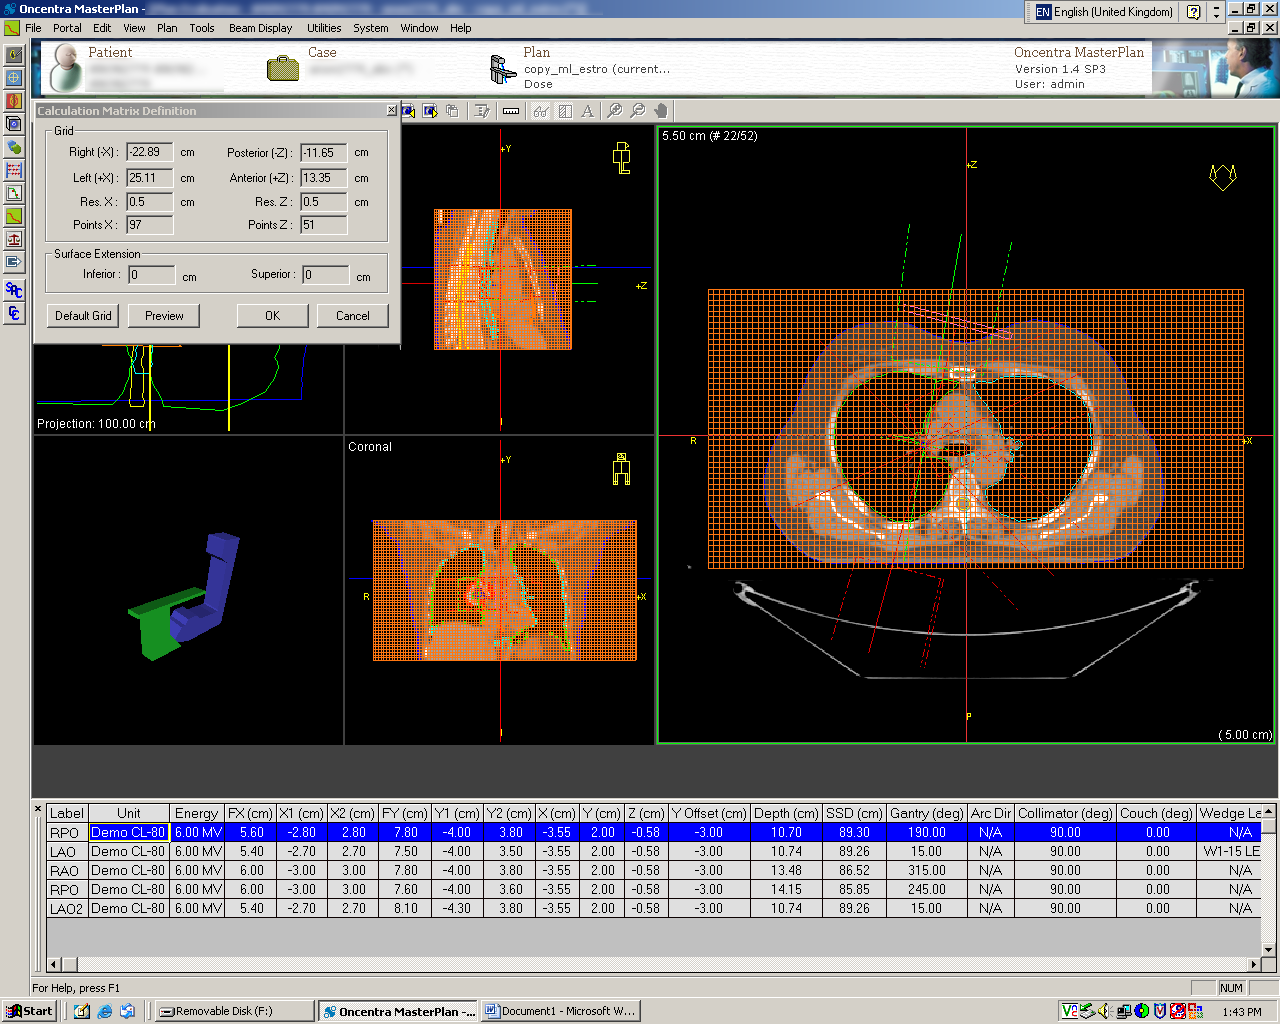Click the SSD (cm) column header
1280x1024 pixels.
[x=855, y=813]
